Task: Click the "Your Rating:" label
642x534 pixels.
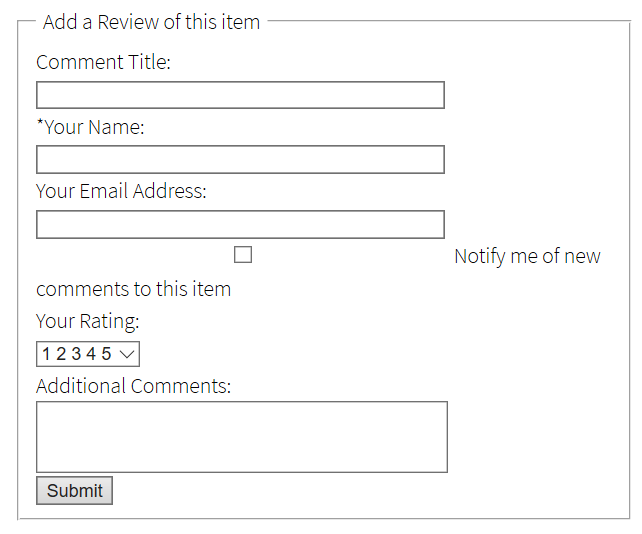Action: (x=87, y=321)
